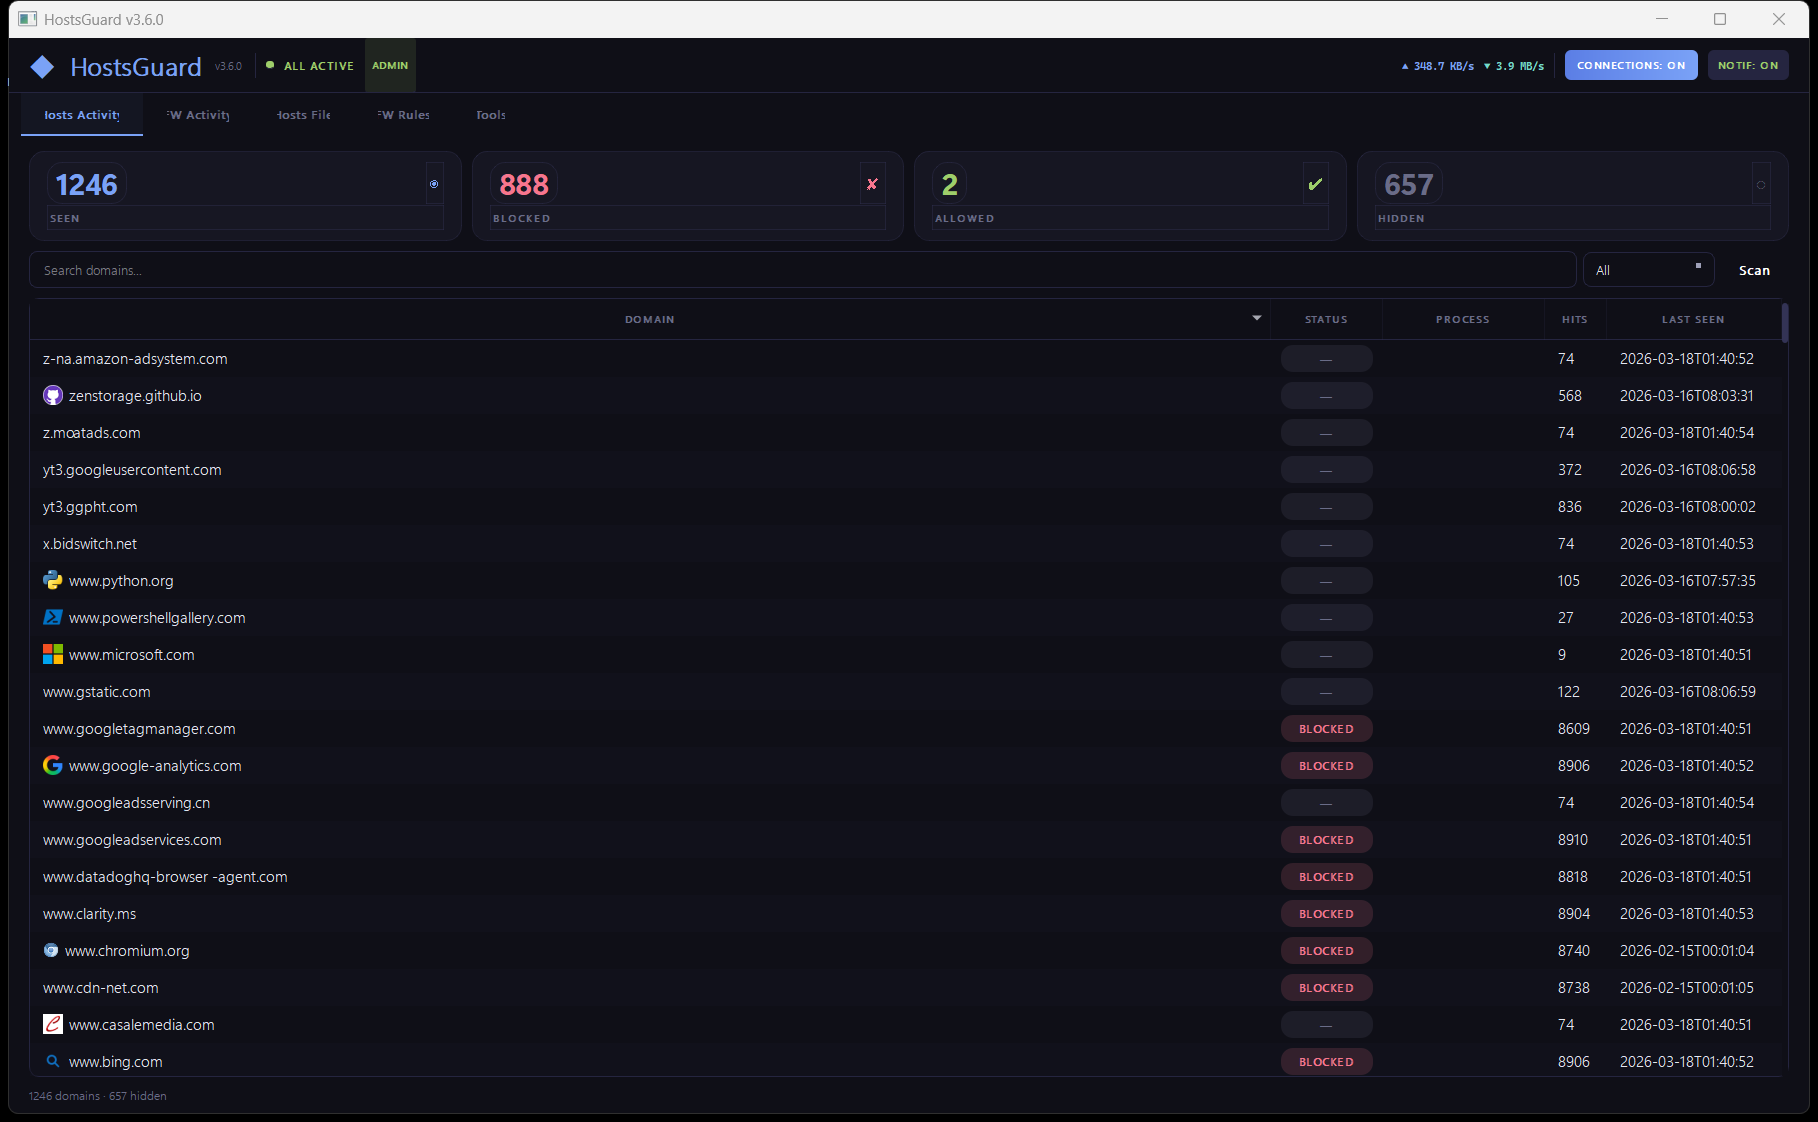Click the Google icon next to www.google-analytics.com

52,765
